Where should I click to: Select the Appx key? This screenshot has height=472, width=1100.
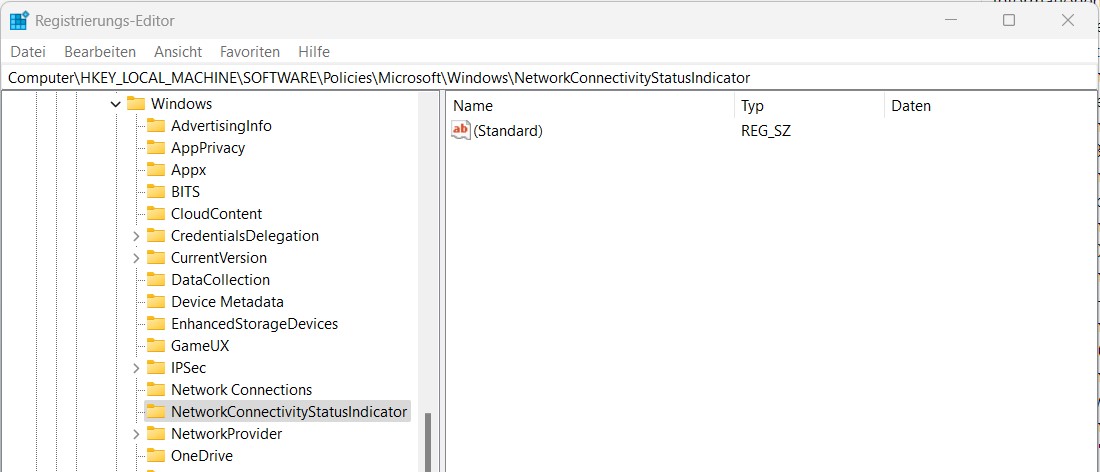click(188, 170)
